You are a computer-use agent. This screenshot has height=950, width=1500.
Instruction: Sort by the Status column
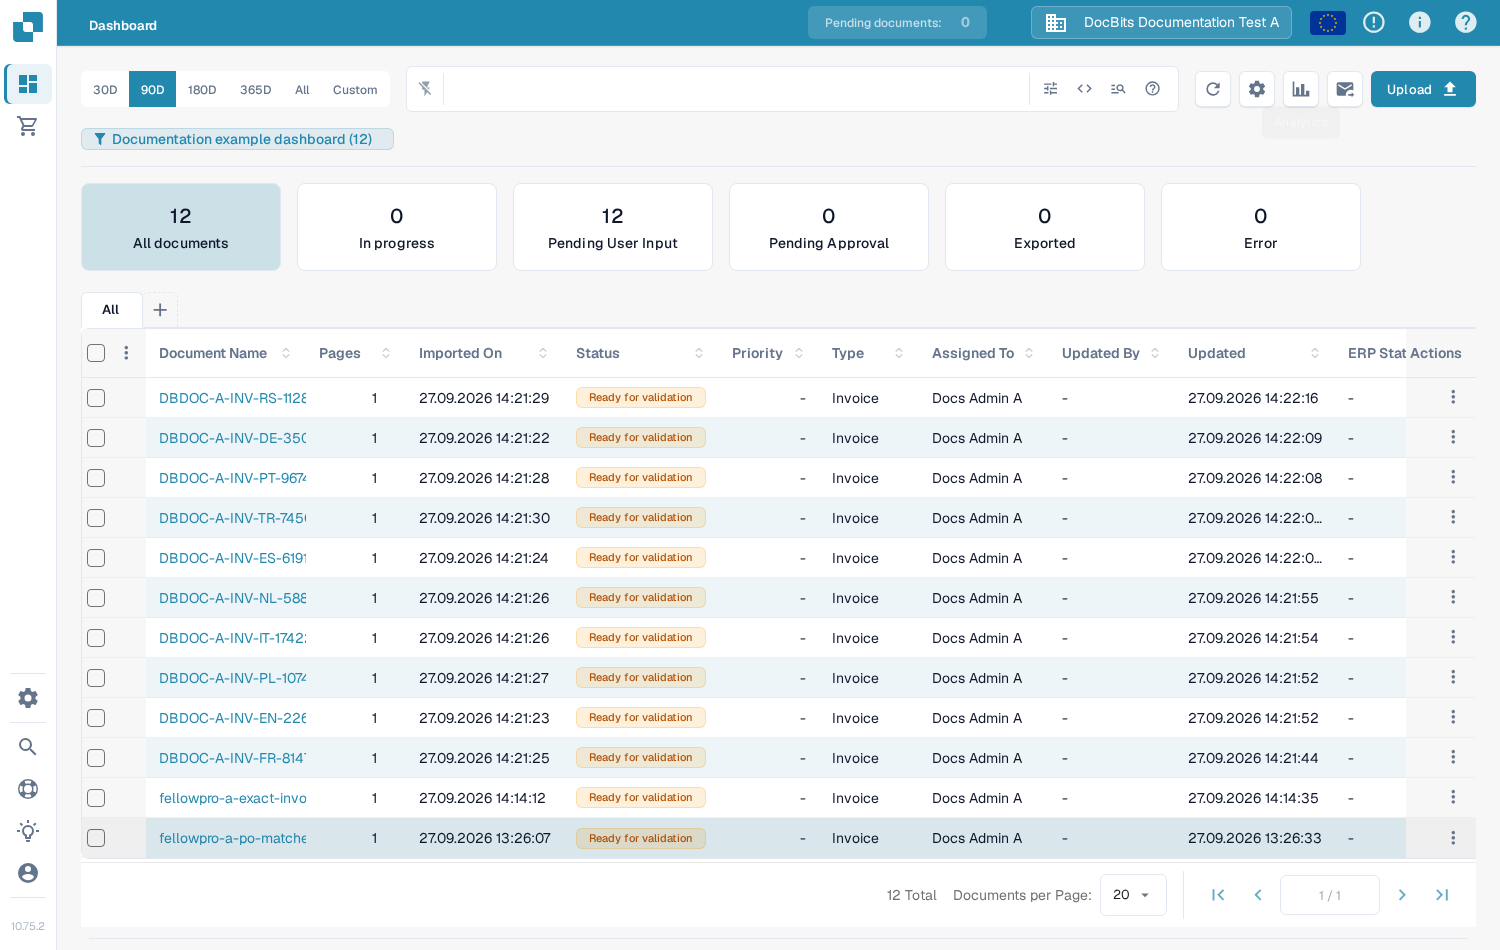[x=699, y=353]
